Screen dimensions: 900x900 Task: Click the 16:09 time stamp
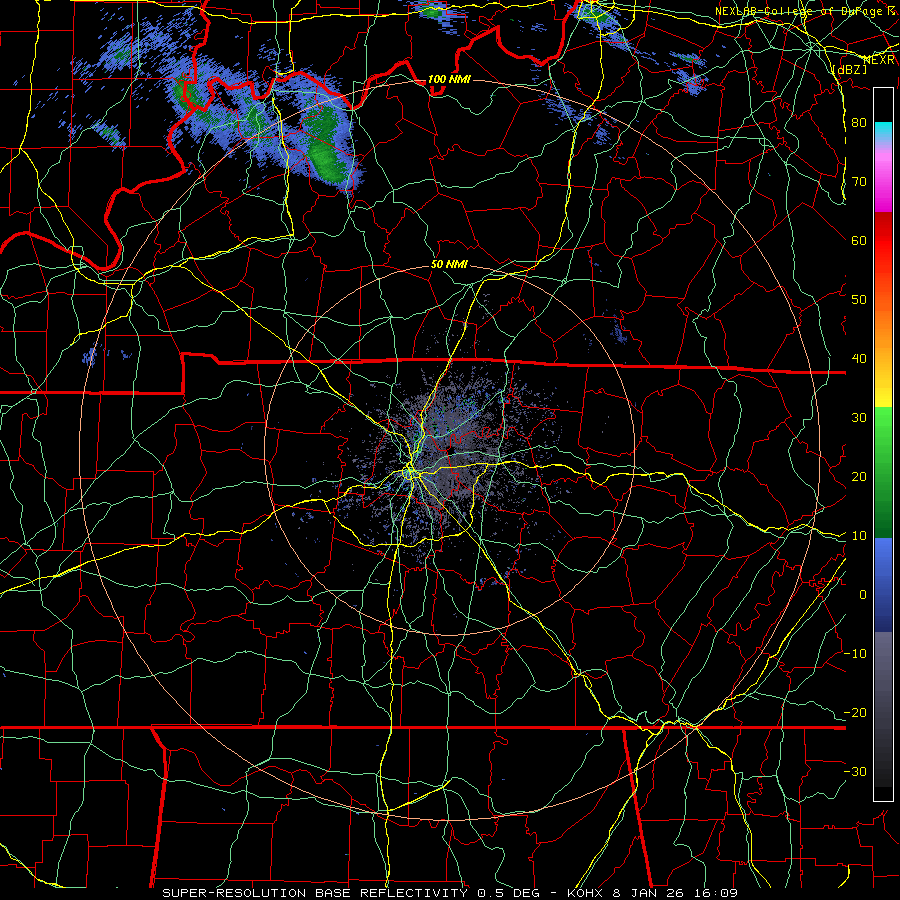click(x=717, y=893)
